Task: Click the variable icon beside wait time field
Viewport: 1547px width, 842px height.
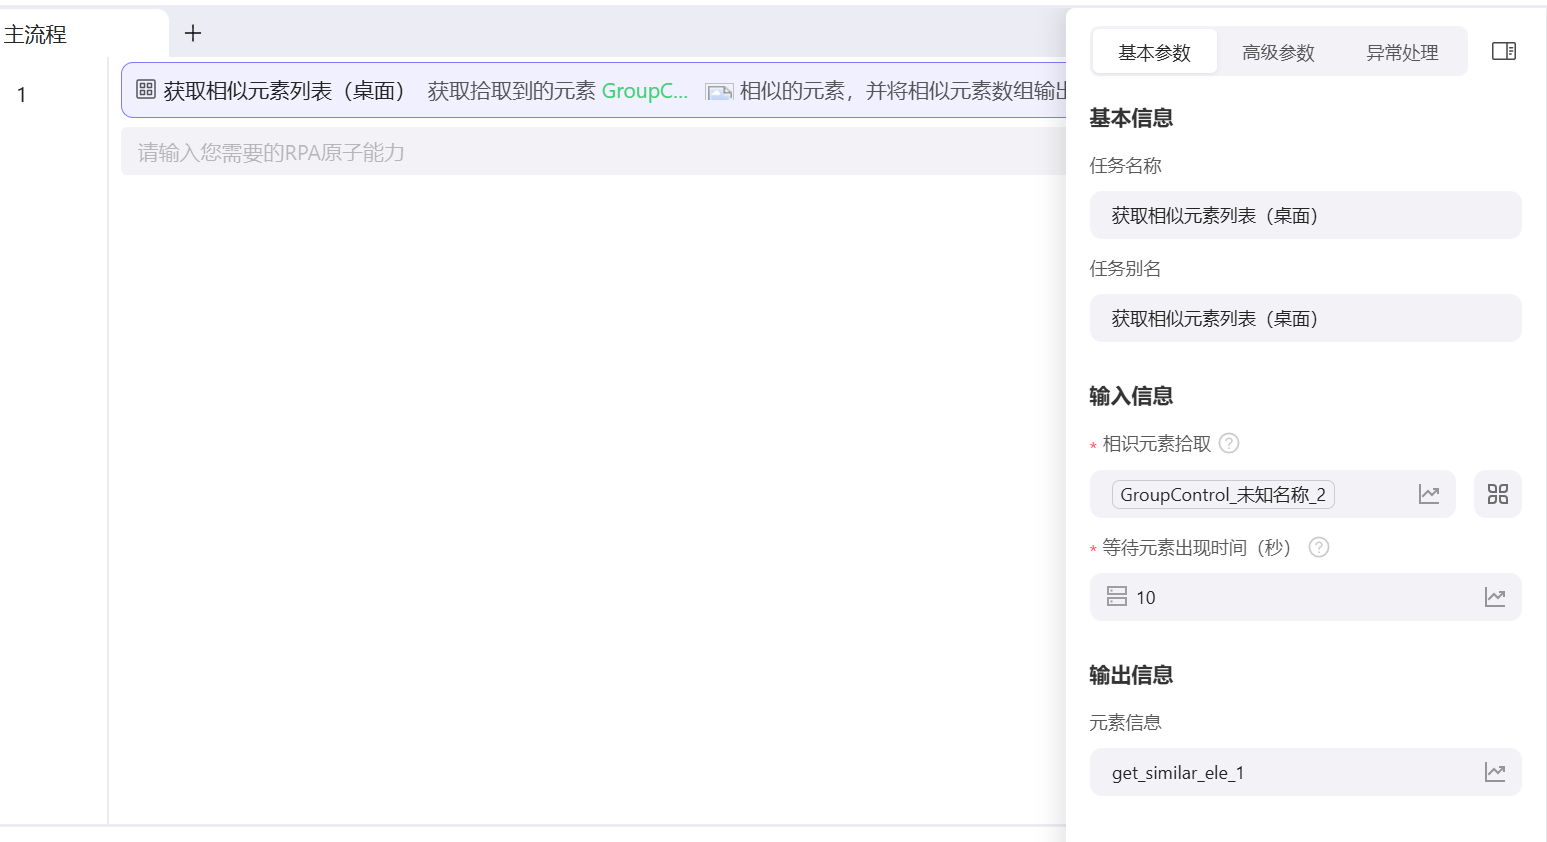Action: [1495, 597]
